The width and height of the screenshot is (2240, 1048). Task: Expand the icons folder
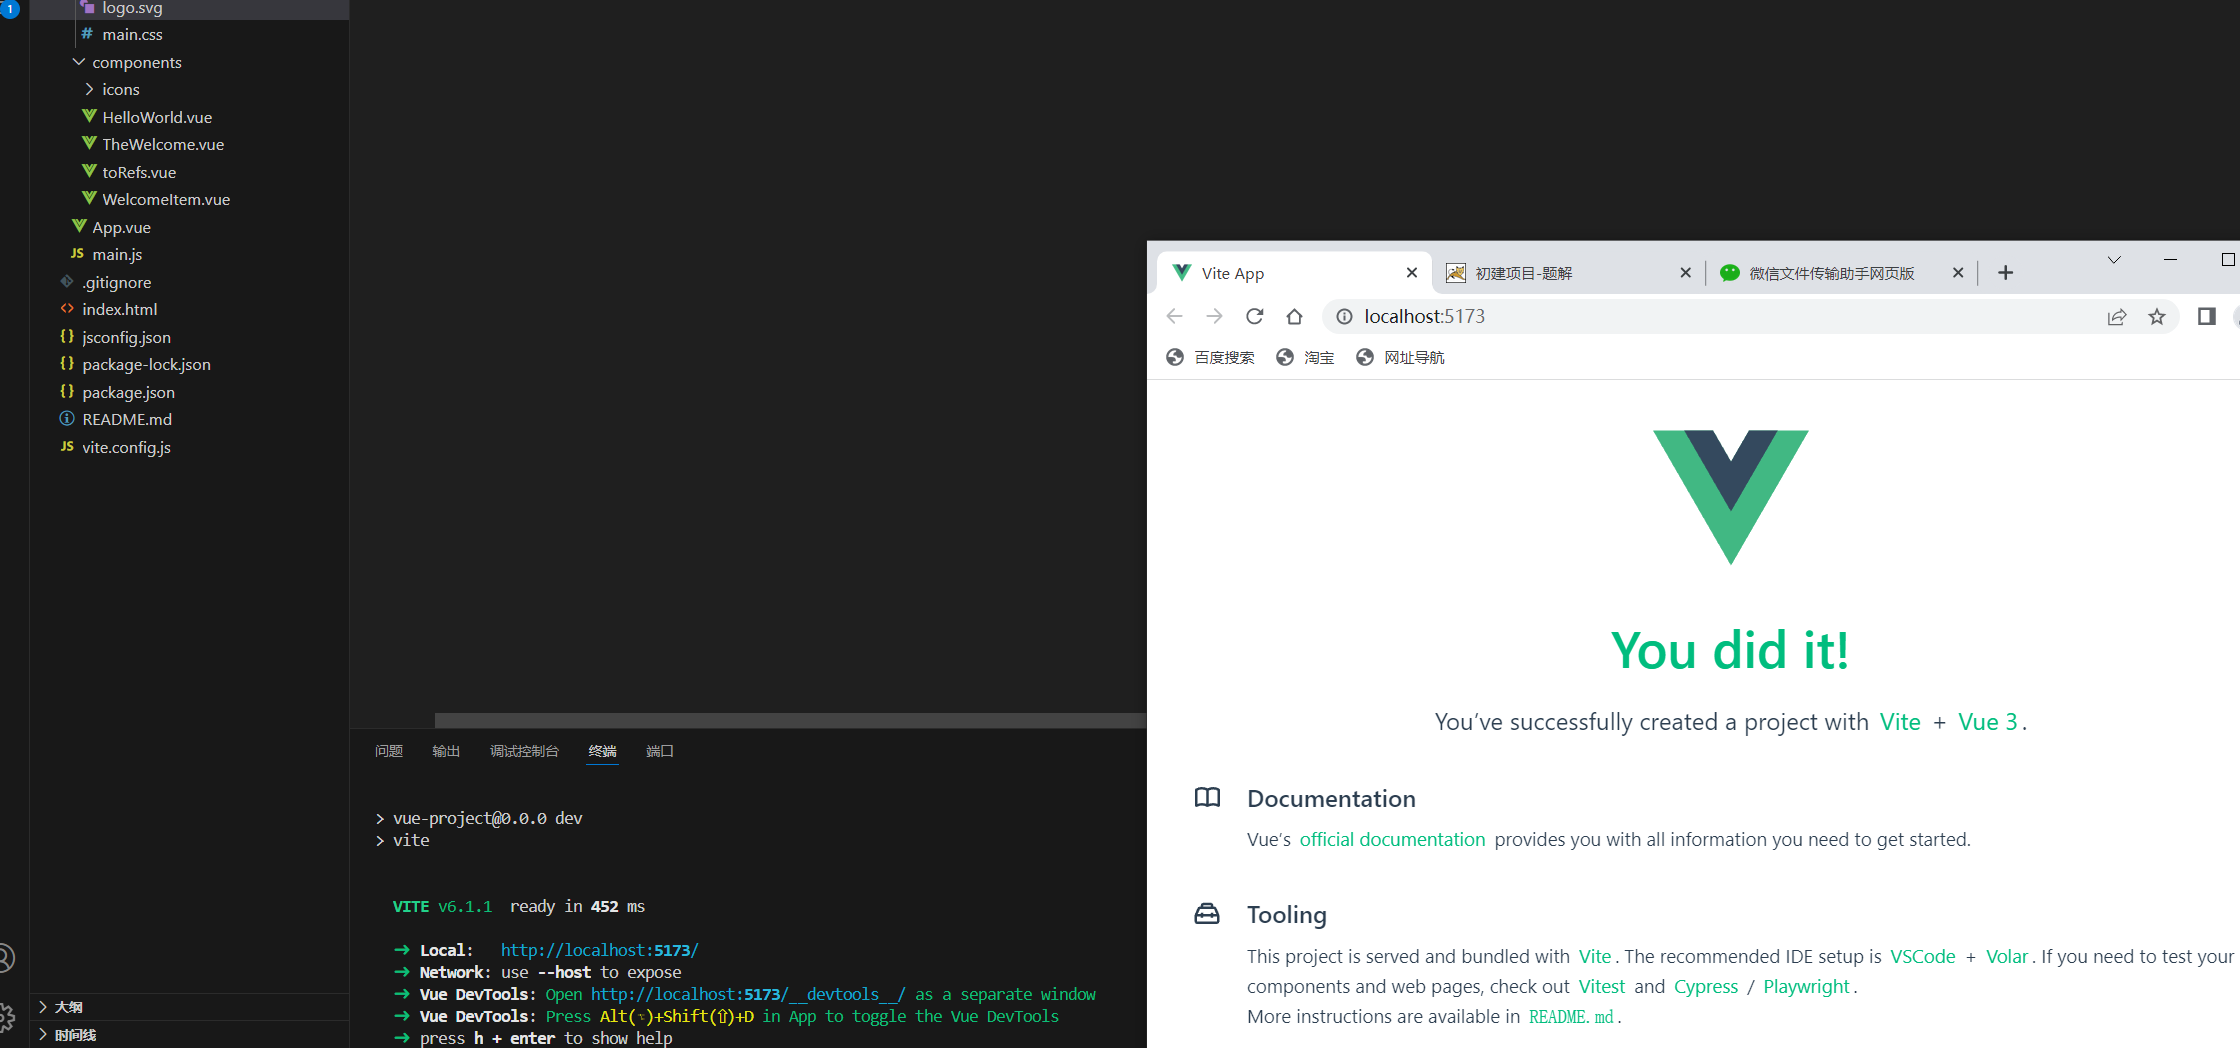[x=190, y=89]
